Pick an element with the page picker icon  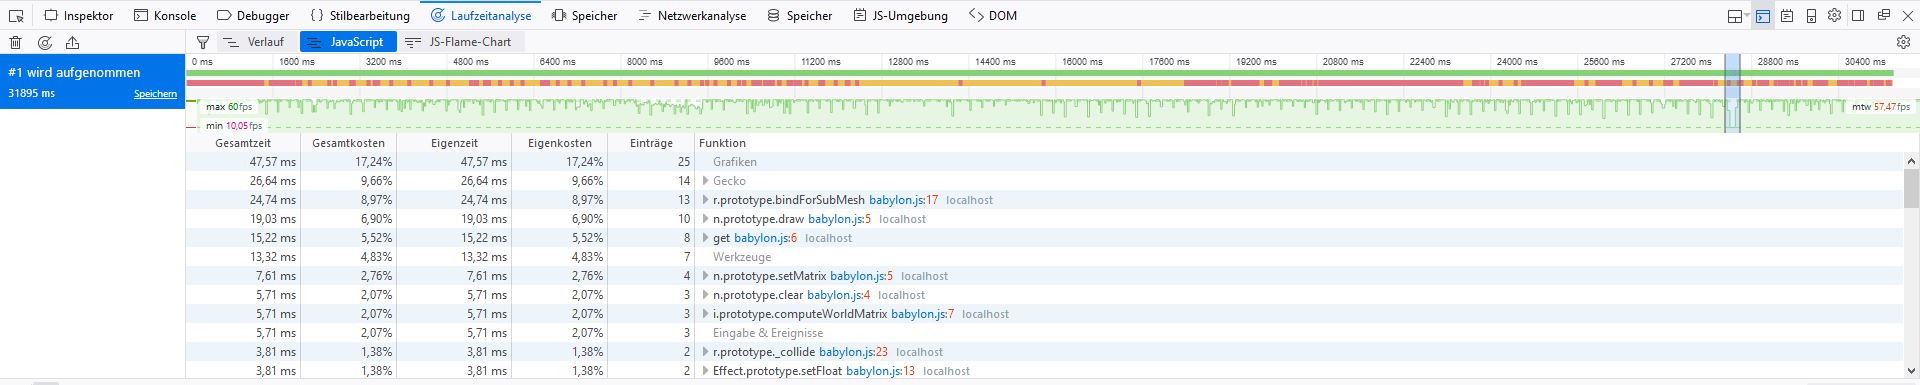click(x=16, y=15)
